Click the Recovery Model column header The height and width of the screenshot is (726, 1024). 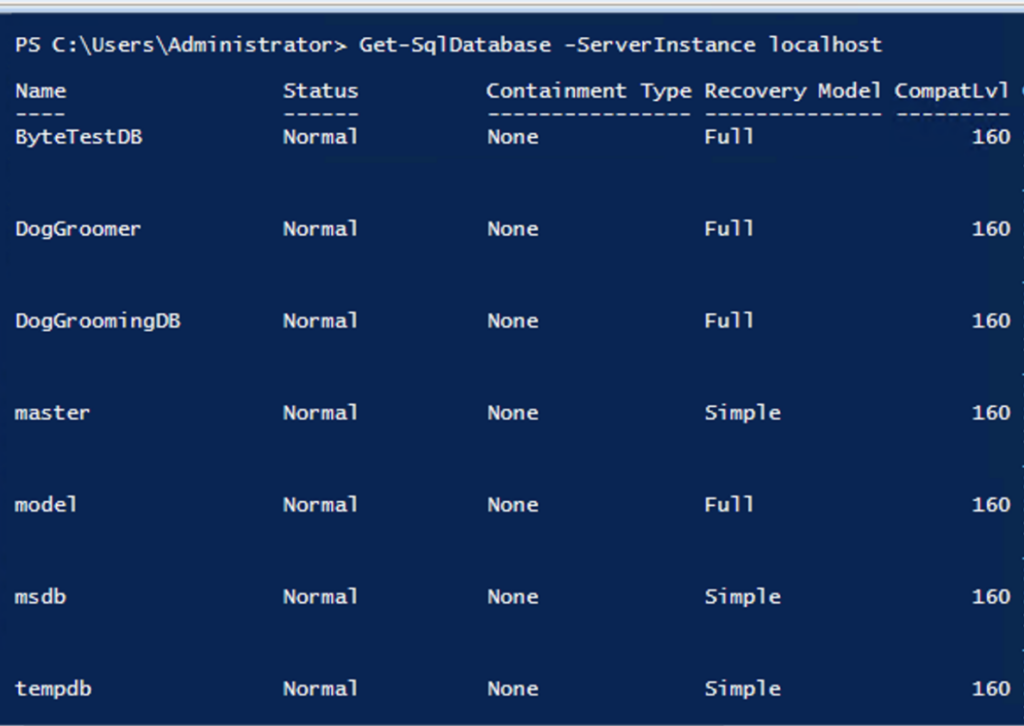click(792, 91)
